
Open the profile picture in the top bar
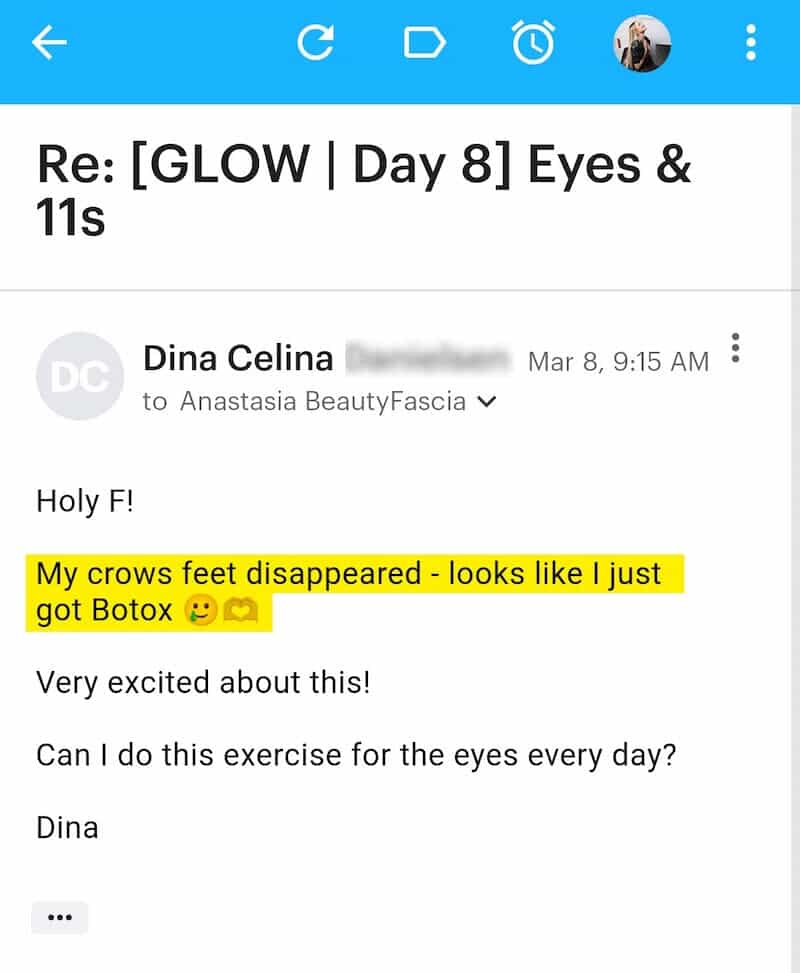point(641,43)
